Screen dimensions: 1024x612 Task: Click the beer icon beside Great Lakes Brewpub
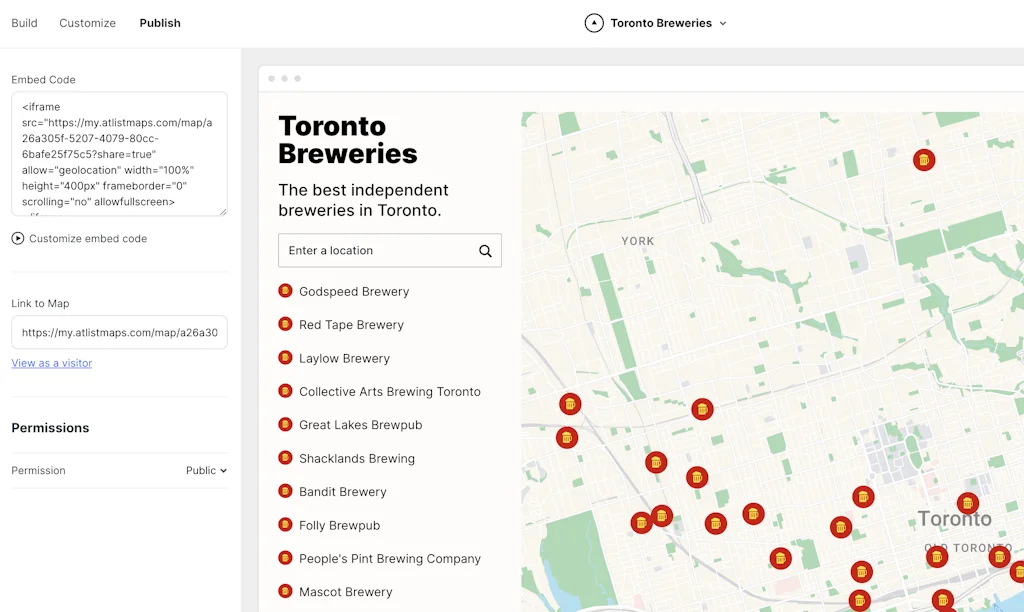285,425
